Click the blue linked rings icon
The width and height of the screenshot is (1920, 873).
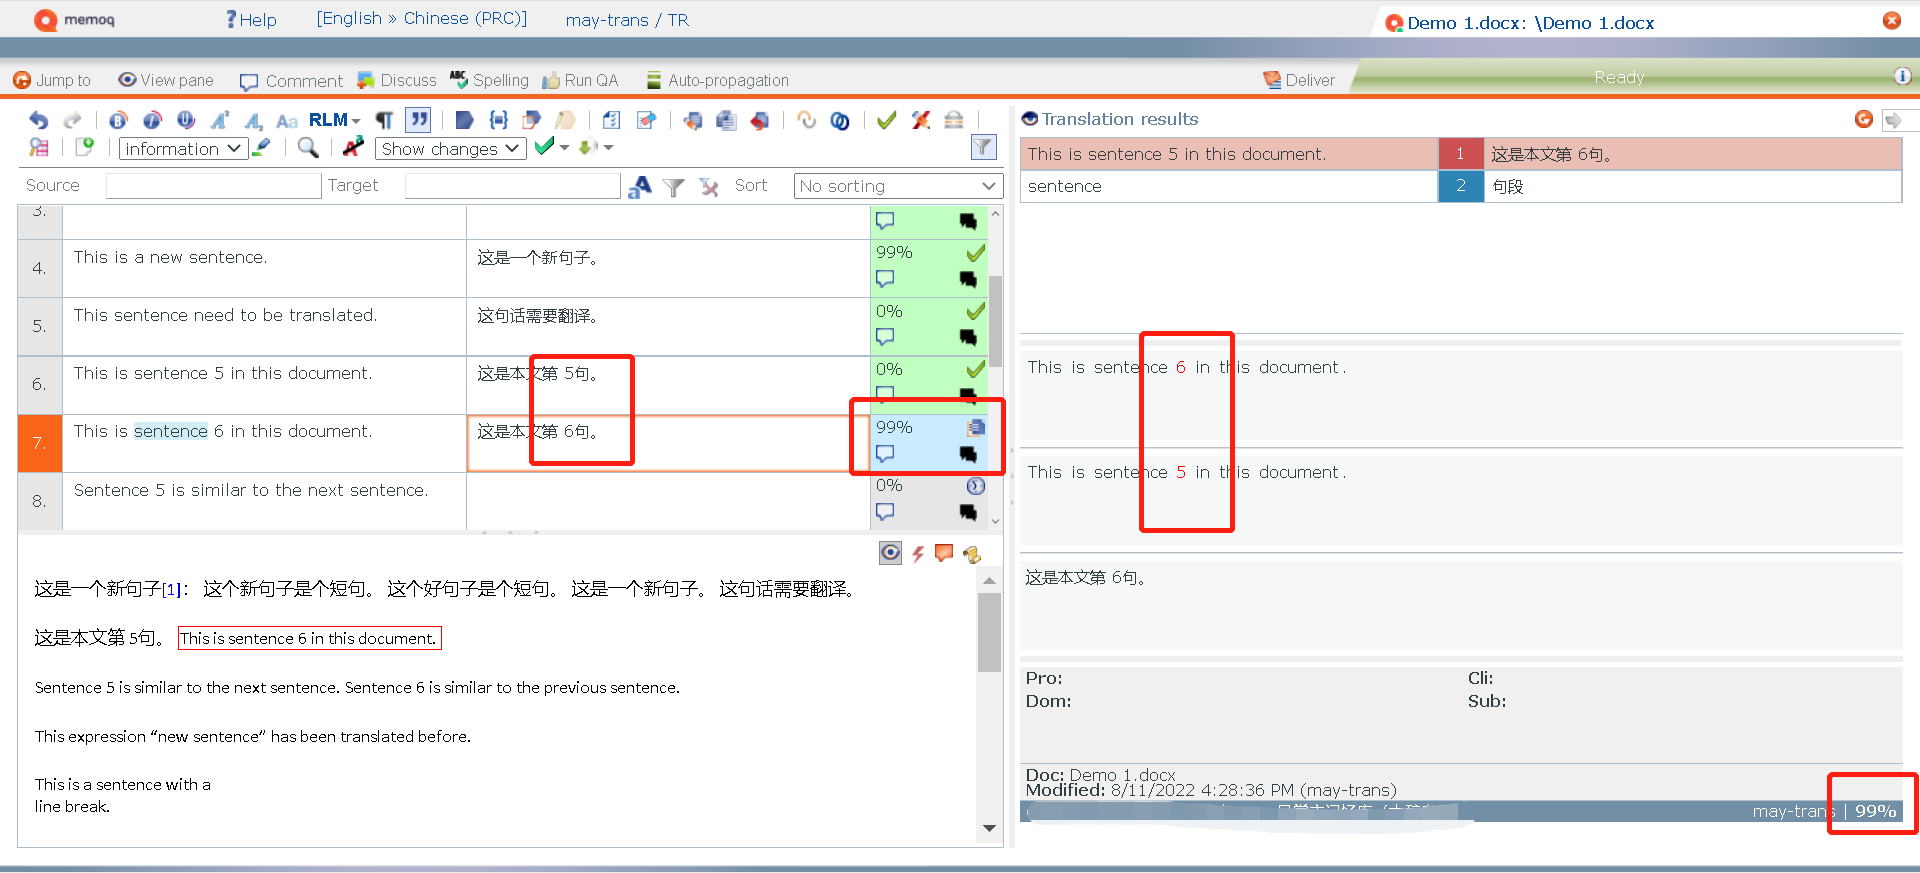[840, 121]
